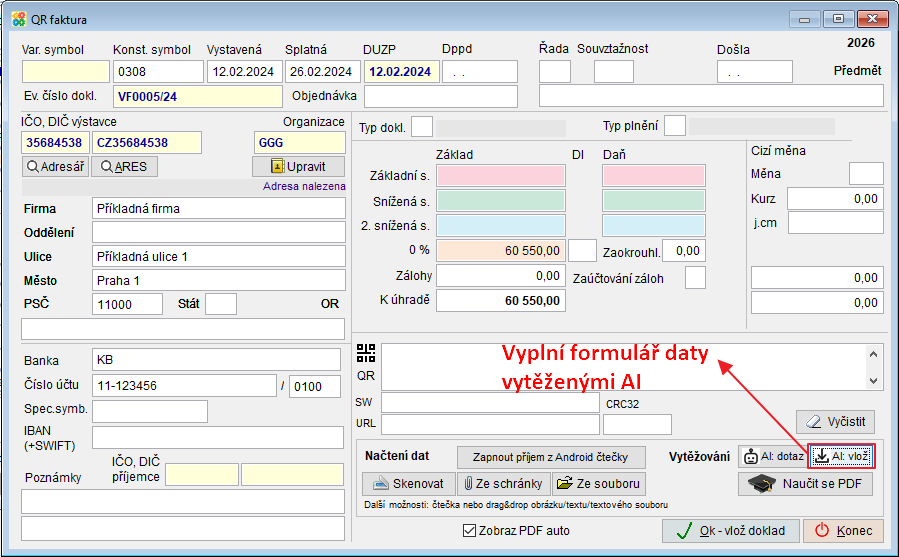Click the Měna currency field
Screen dimensions: 899x557
click(866, 173)
